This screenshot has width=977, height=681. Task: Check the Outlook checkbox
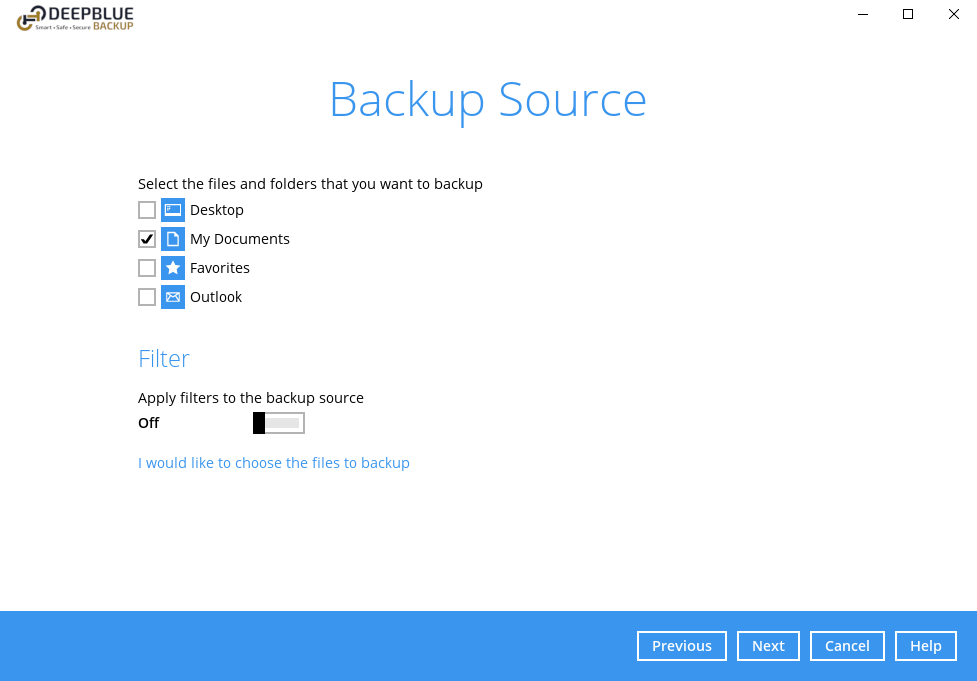147,297
